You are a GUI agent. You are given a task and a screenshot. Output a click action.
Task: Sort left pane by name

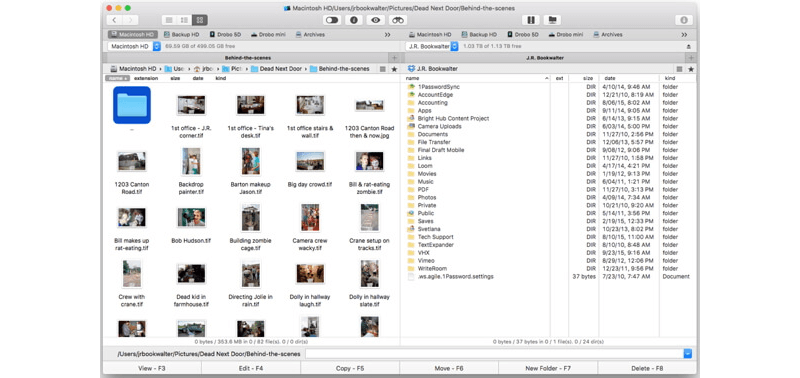click(117, 79)
